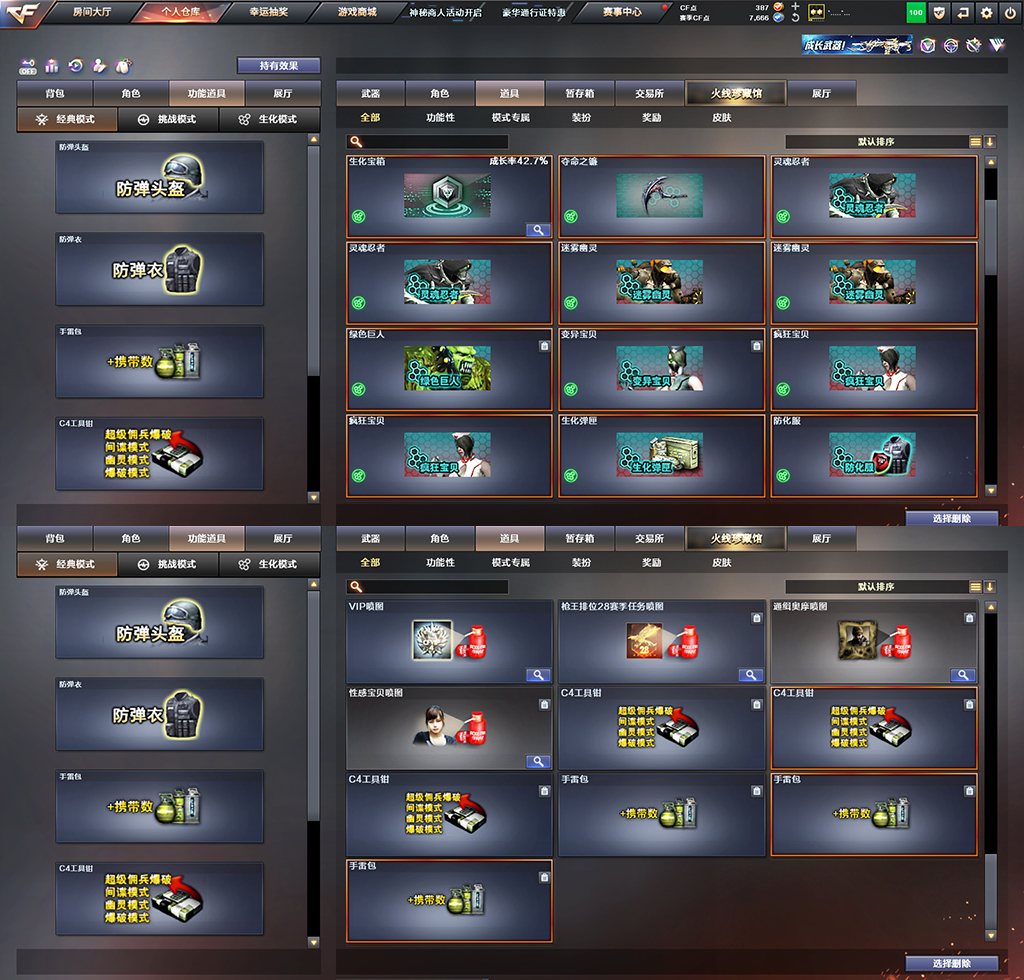
Task: Switch to 火线珍藏馆 tab in upper panel
Action: tap(736, 93)
